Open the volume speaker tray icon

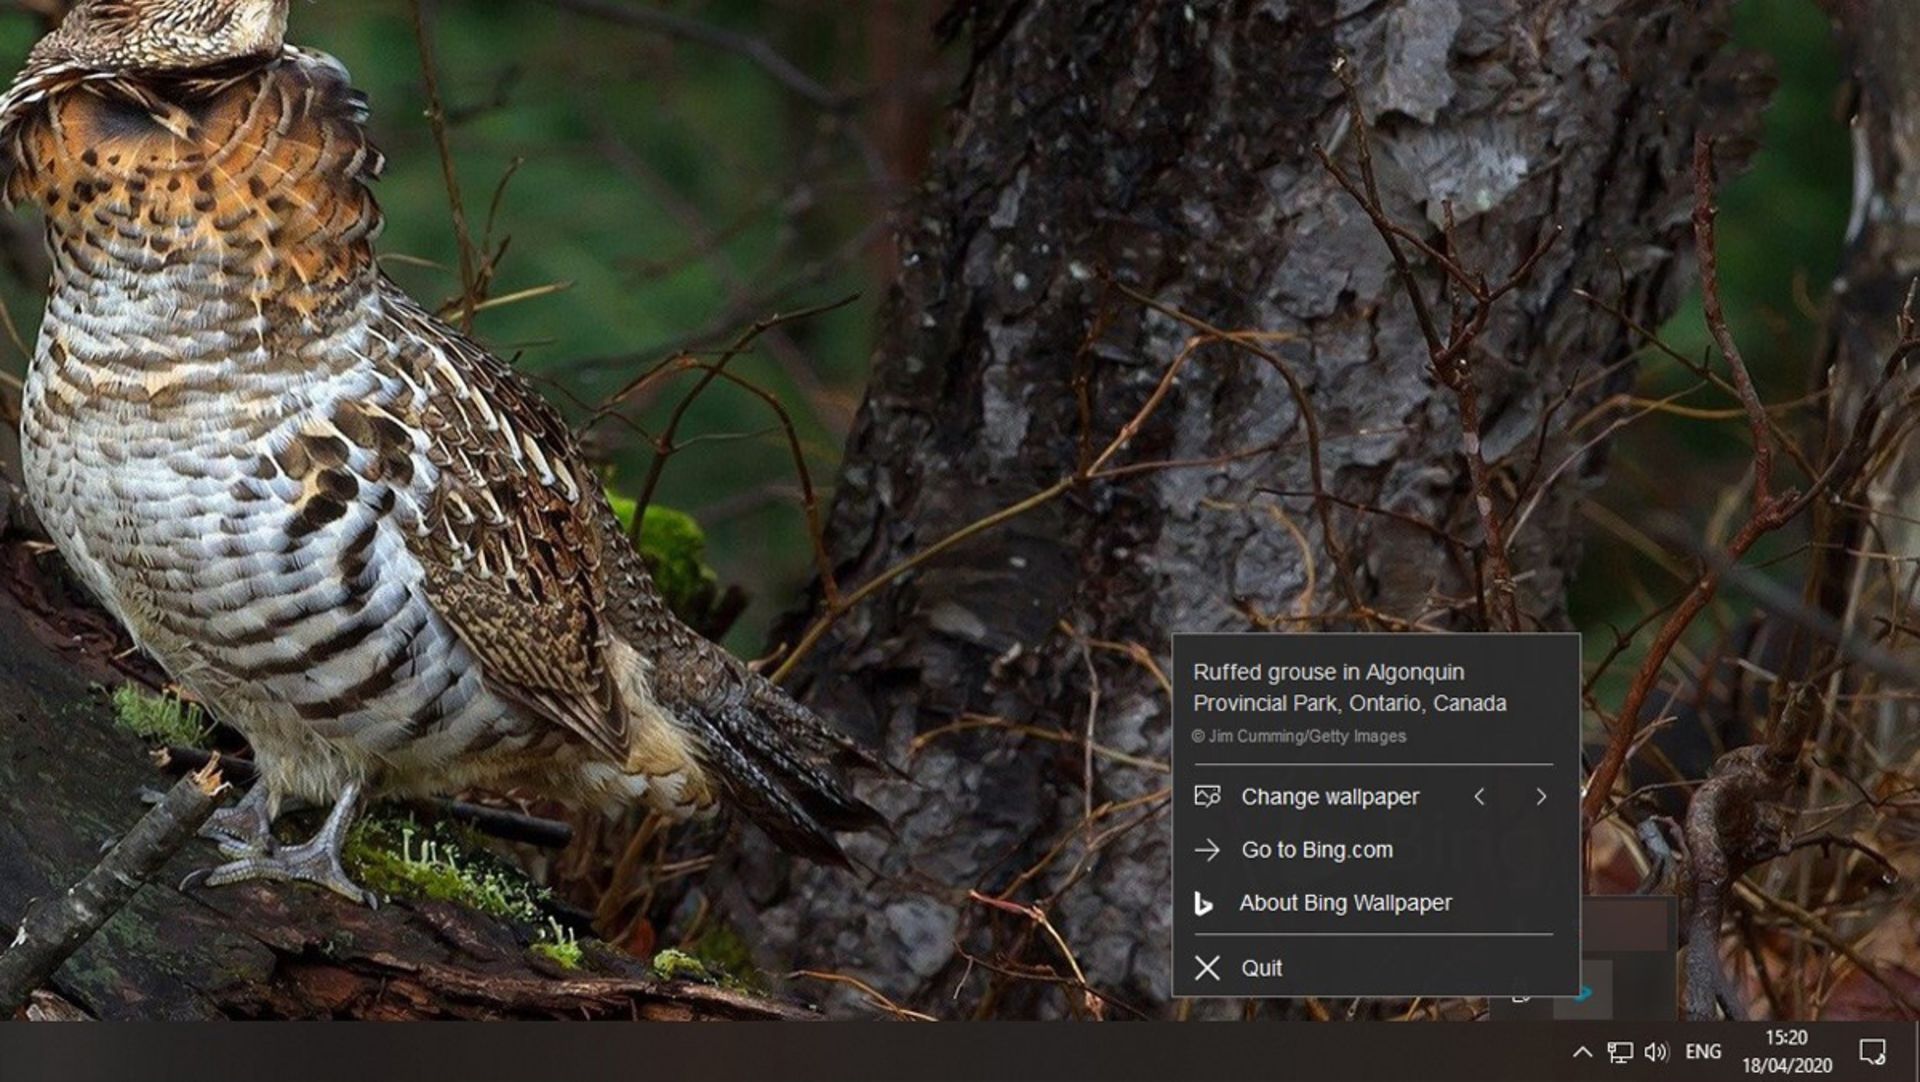1656,1052
